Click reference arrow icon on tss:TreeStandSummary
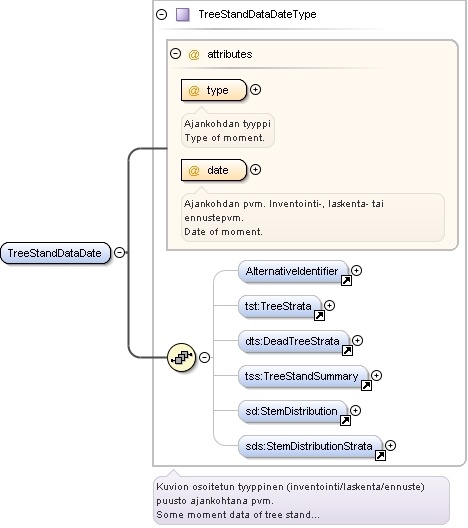This screenshot has width=468, height=528. 366,386
